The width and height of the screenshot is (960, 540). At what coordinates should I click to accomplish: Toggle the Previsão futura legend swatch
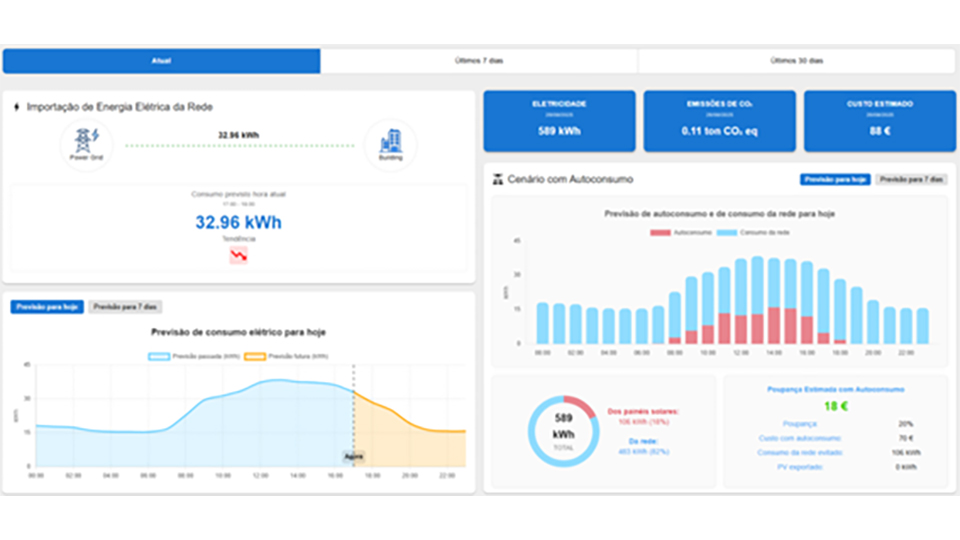tap(254, 356)
